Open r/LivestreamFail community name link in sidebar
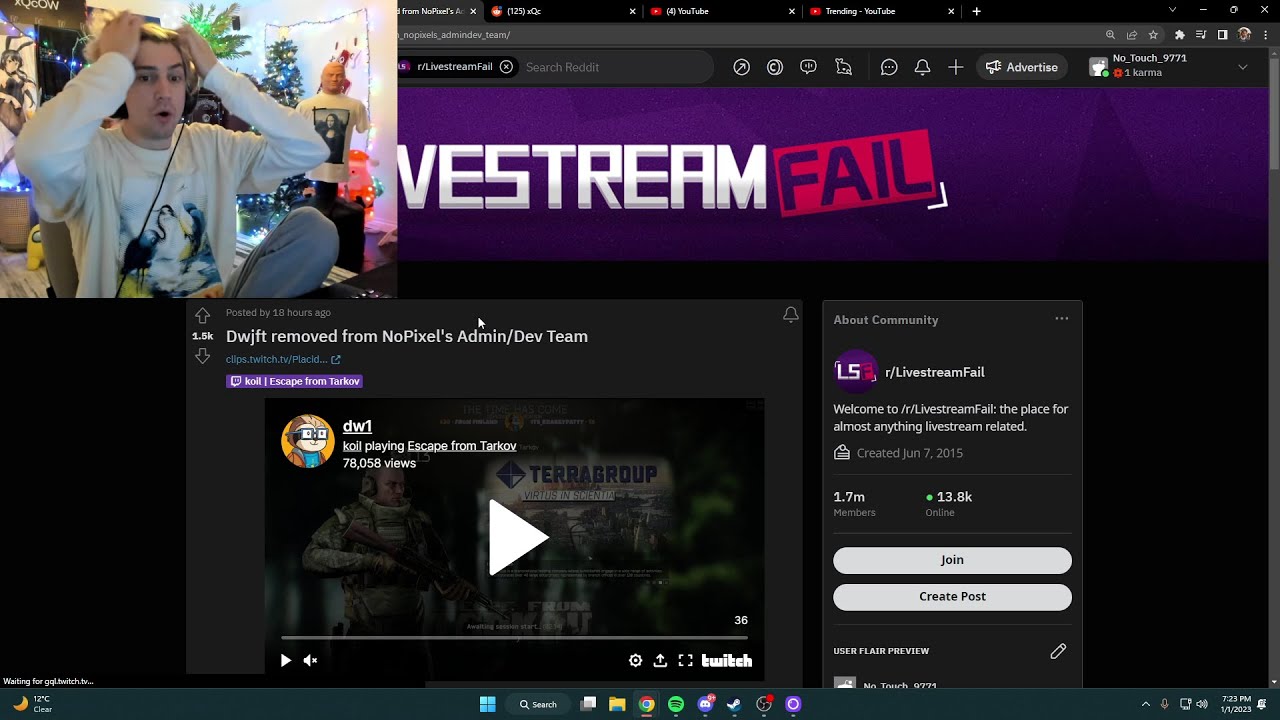This screenshot has width=1280, height=720. (x=934, y=372)
